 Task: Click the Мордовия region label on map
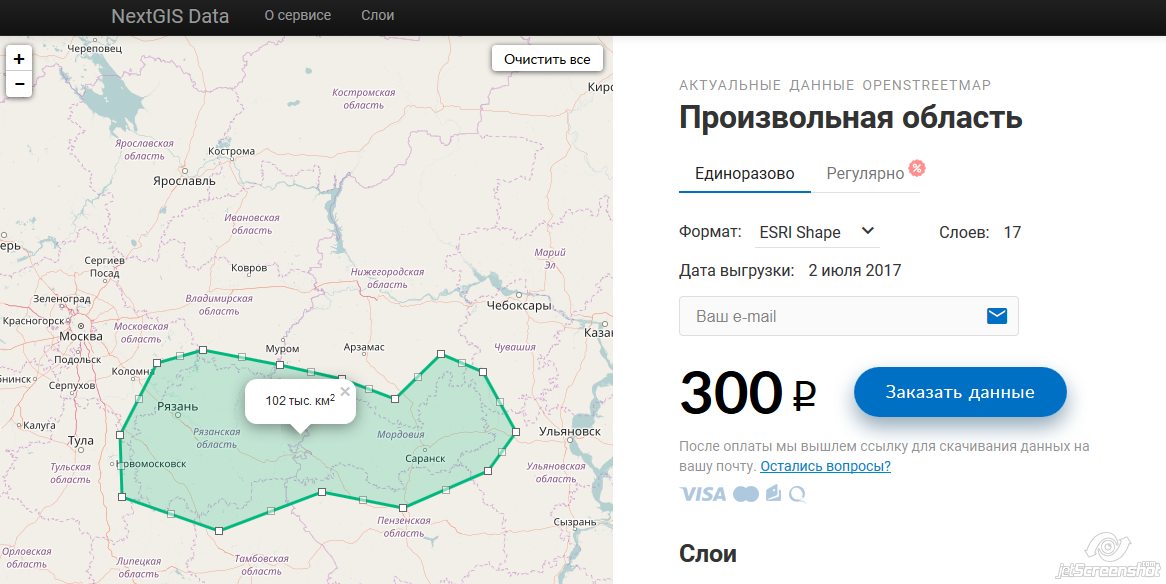click(401, 434)
